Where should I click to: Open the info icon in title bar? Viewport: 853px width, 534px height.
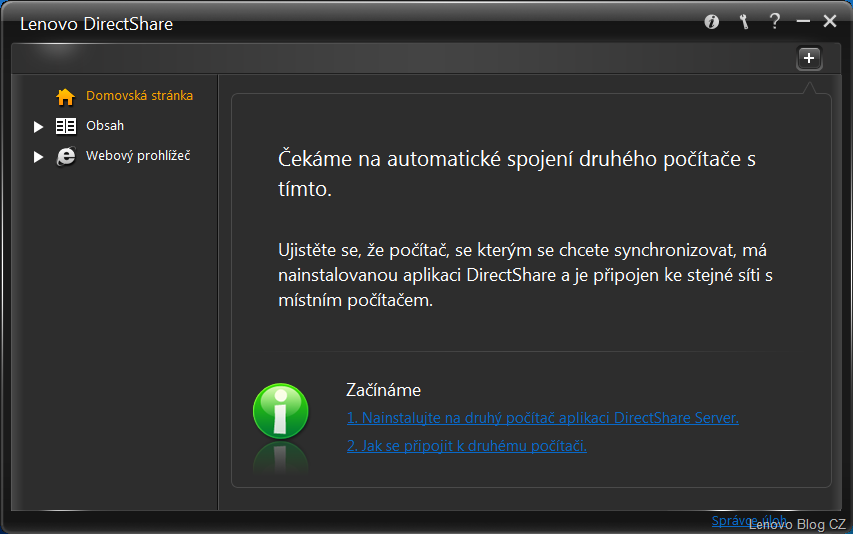coord(712,22)
